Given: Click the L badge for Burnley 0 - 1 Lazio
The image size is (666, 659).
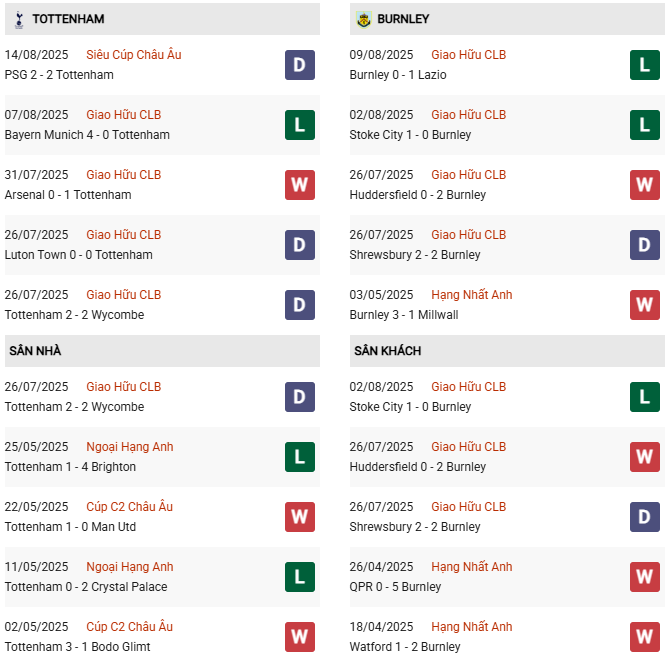Looking at the screenshot, I should 645,65.
